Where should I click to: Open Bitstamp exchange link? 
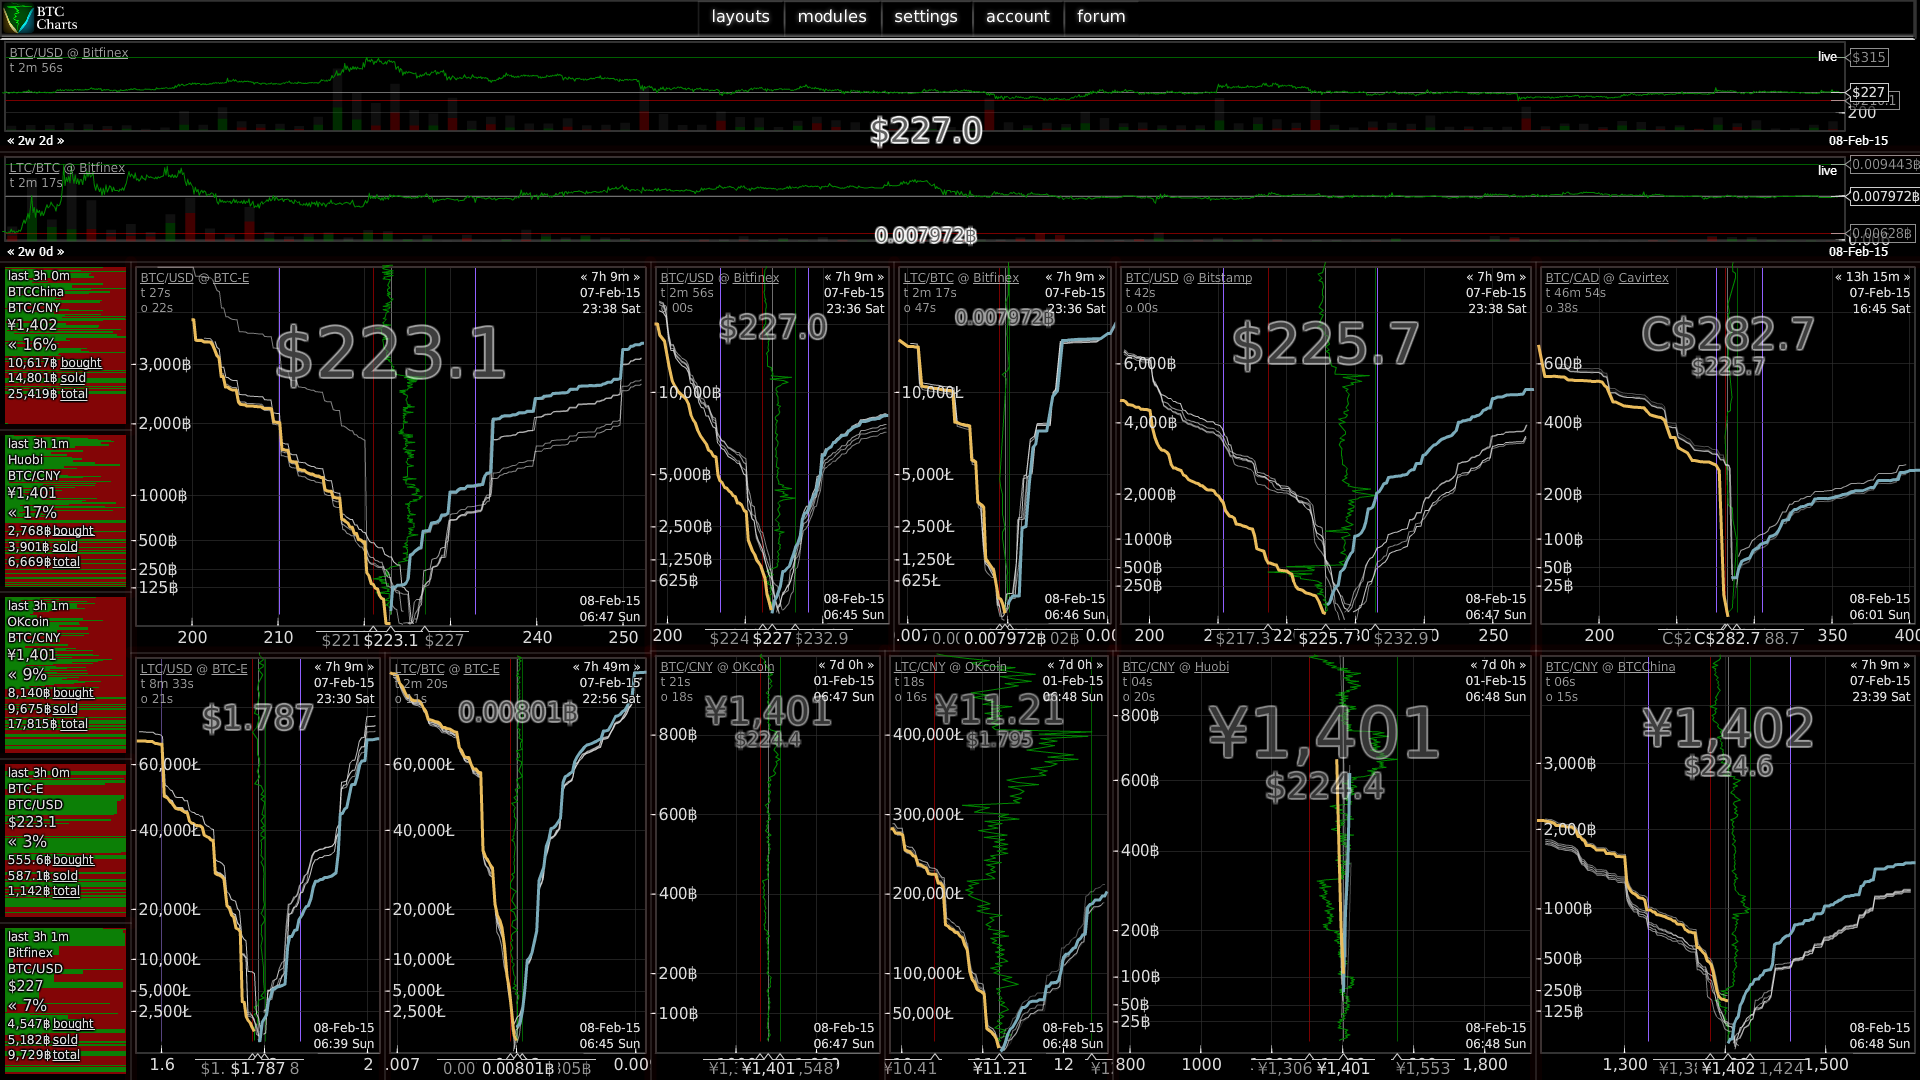point(1225,278)
